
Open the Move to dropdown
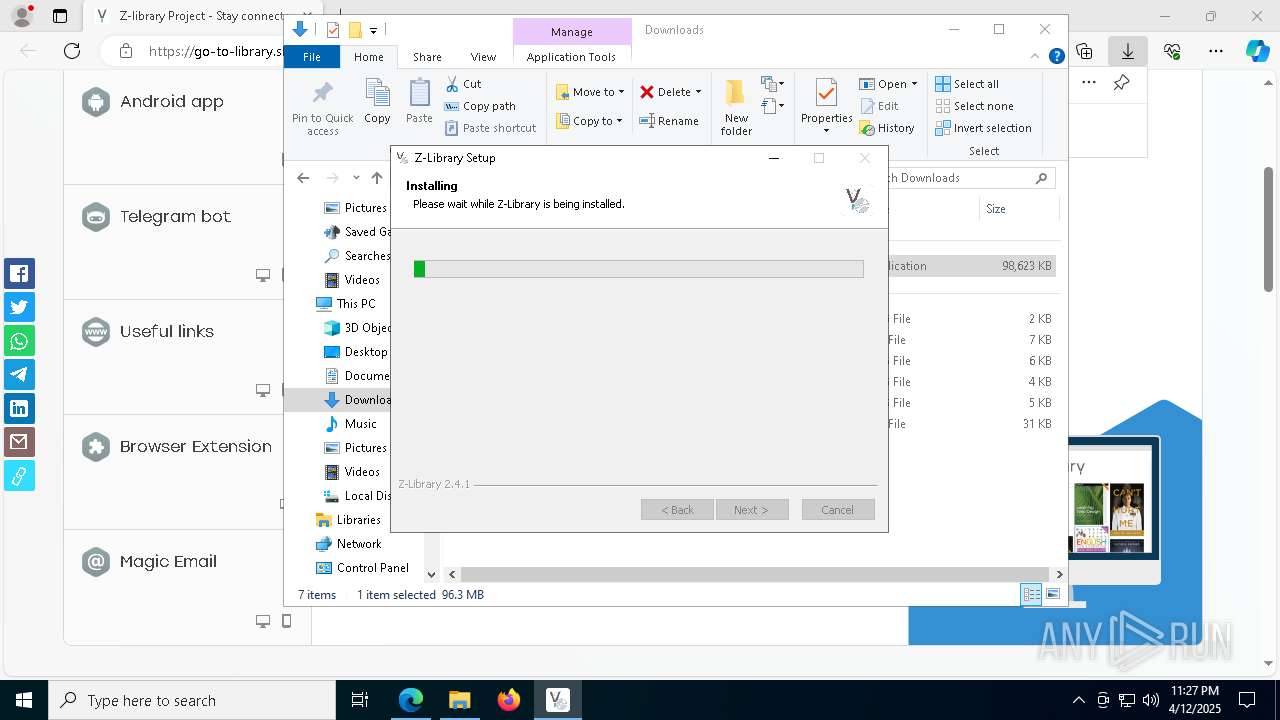point(590,92)
